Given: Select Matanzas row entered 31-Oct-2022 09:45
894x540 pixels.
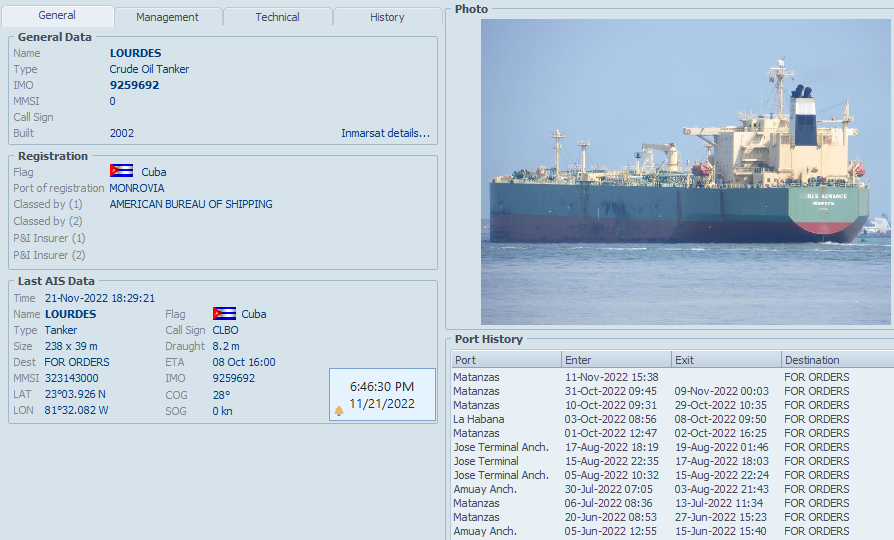Looking at the screenshot, I should [672, 391].
